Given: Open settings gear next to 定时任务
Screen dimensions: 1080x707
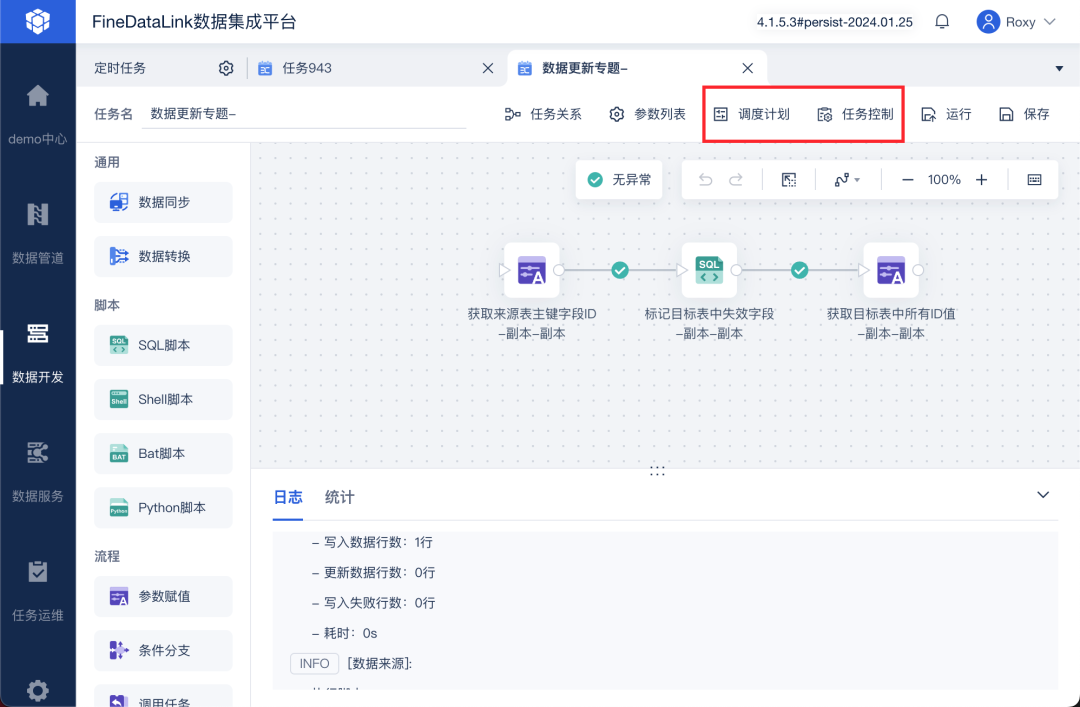Looking at the screenshot, I should tap(226, 68).
